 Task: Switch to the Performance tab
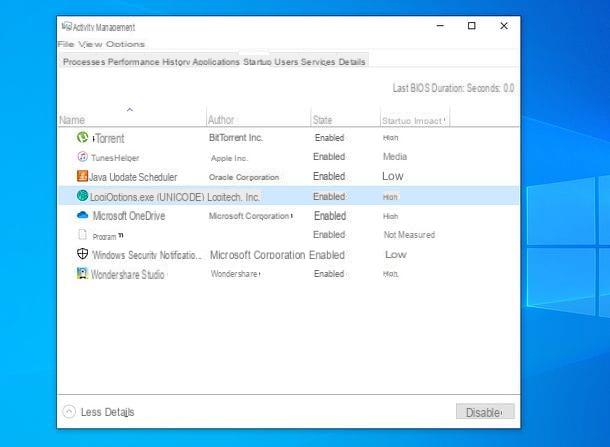click(x=133, y=62)
